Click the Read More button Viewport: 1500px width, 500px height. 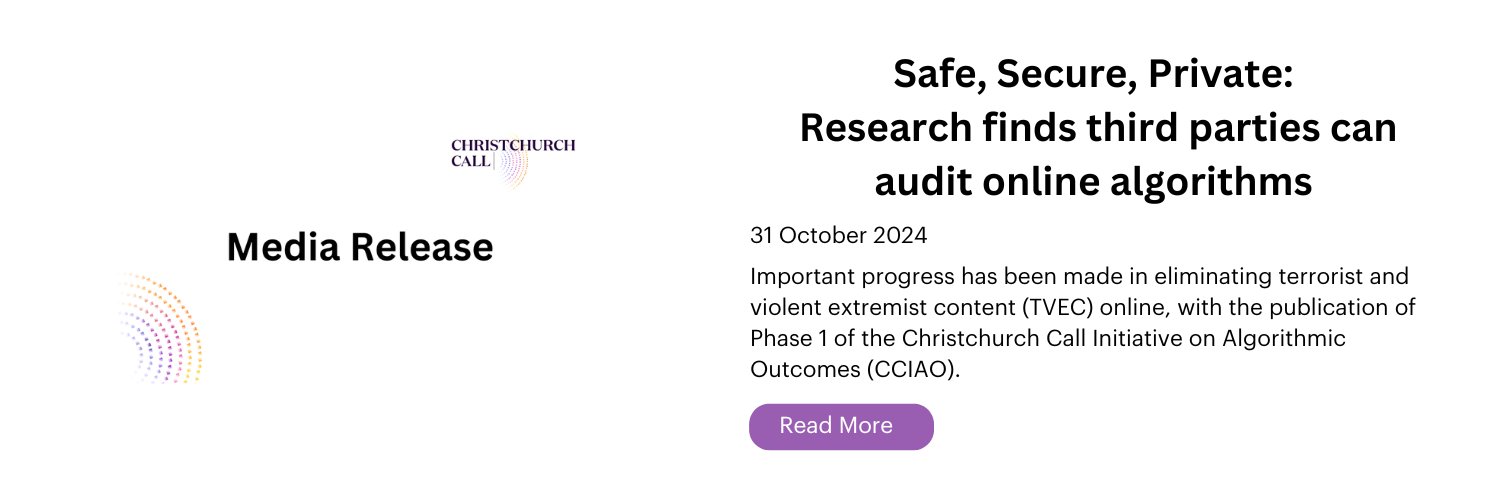point(841,426)
